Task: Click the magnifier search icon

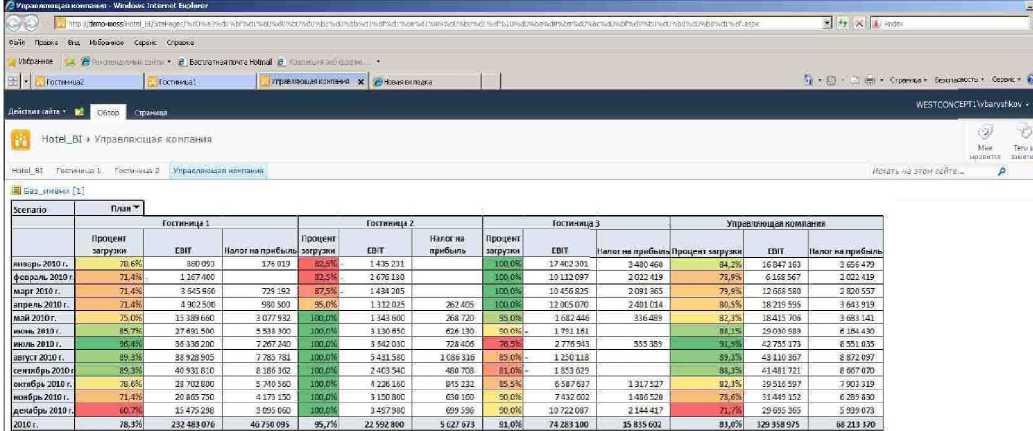Action: [1002, 171]
